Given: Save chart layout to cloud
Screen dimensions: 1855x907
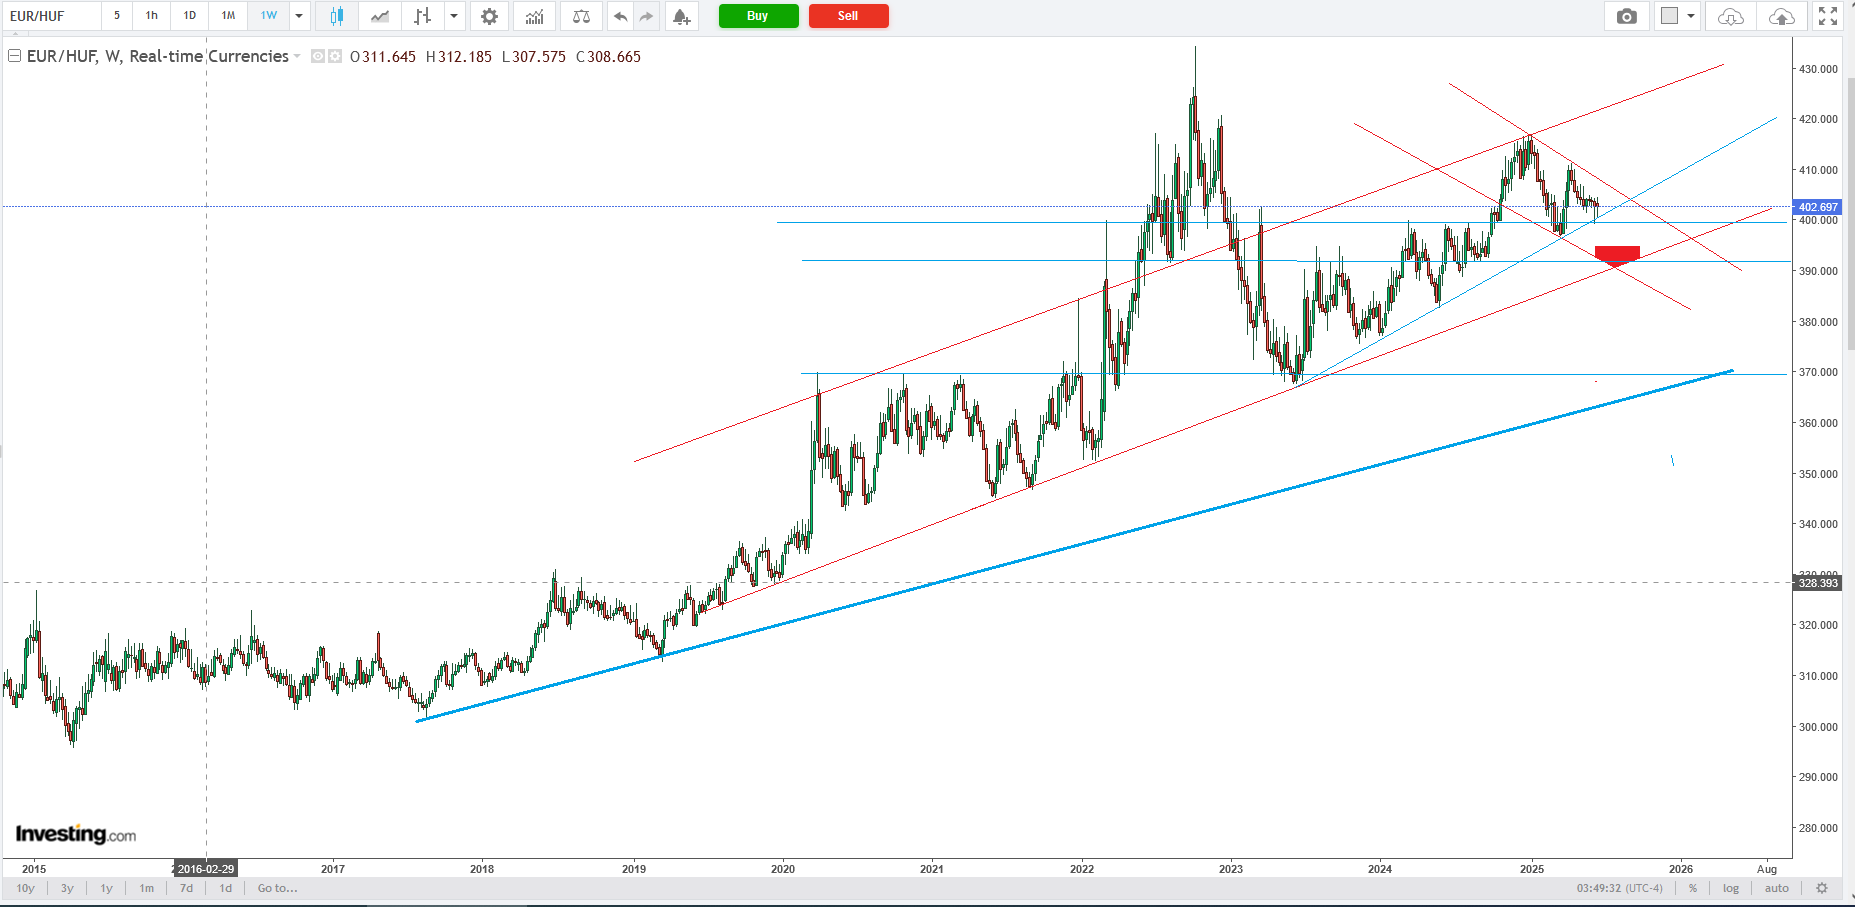Looking at the screenshot, I should [1781, 16].
